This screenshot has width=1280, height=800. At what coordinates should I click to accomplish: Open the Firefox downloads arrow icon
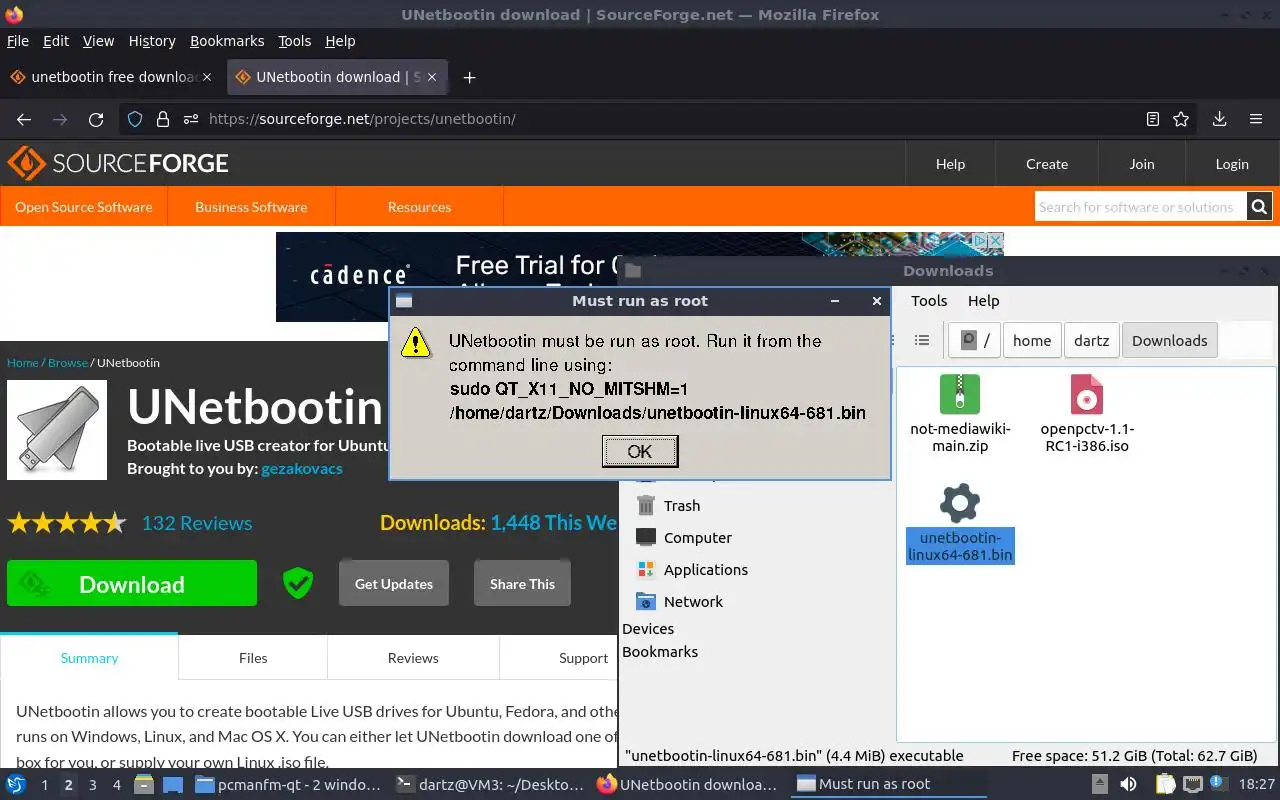[1220, 119]
